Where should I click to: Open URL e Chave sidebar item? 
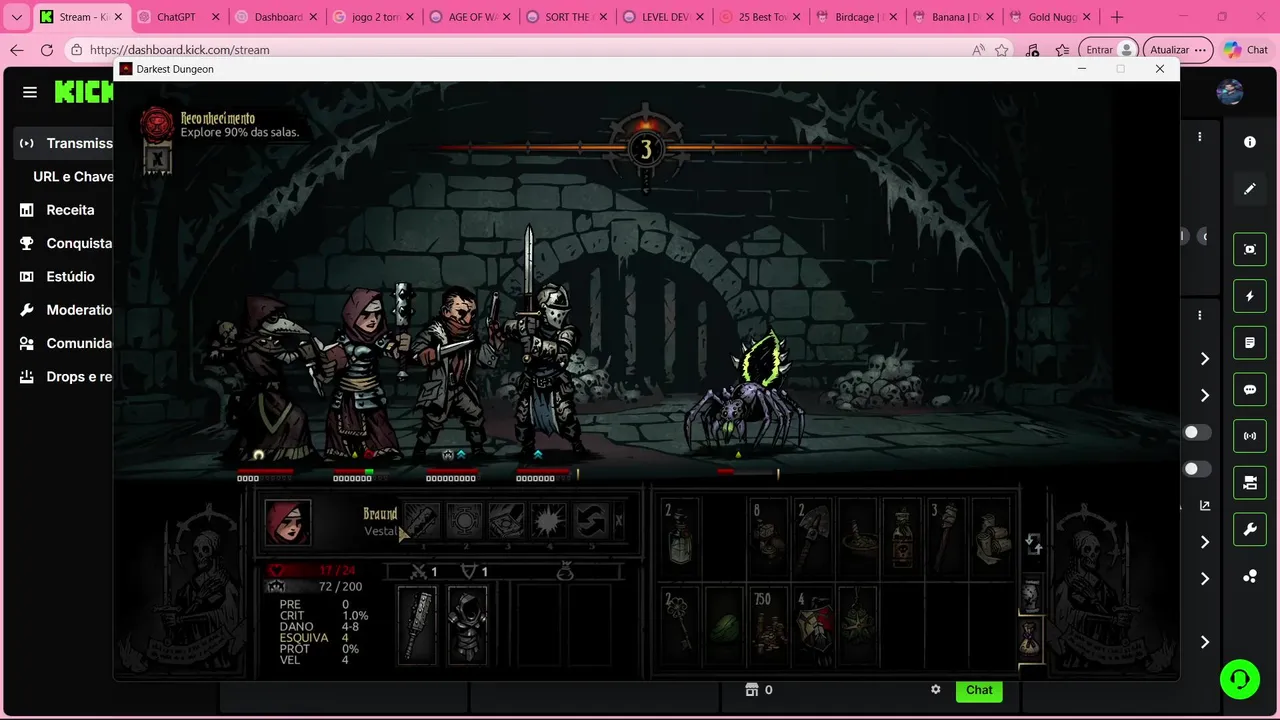(73, 176)
